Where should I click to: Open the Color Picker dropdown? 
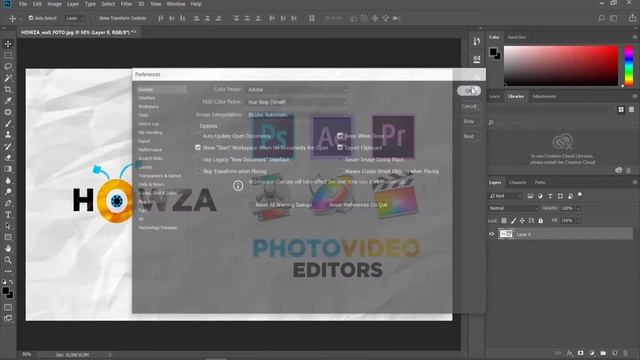tap(297, 89)
